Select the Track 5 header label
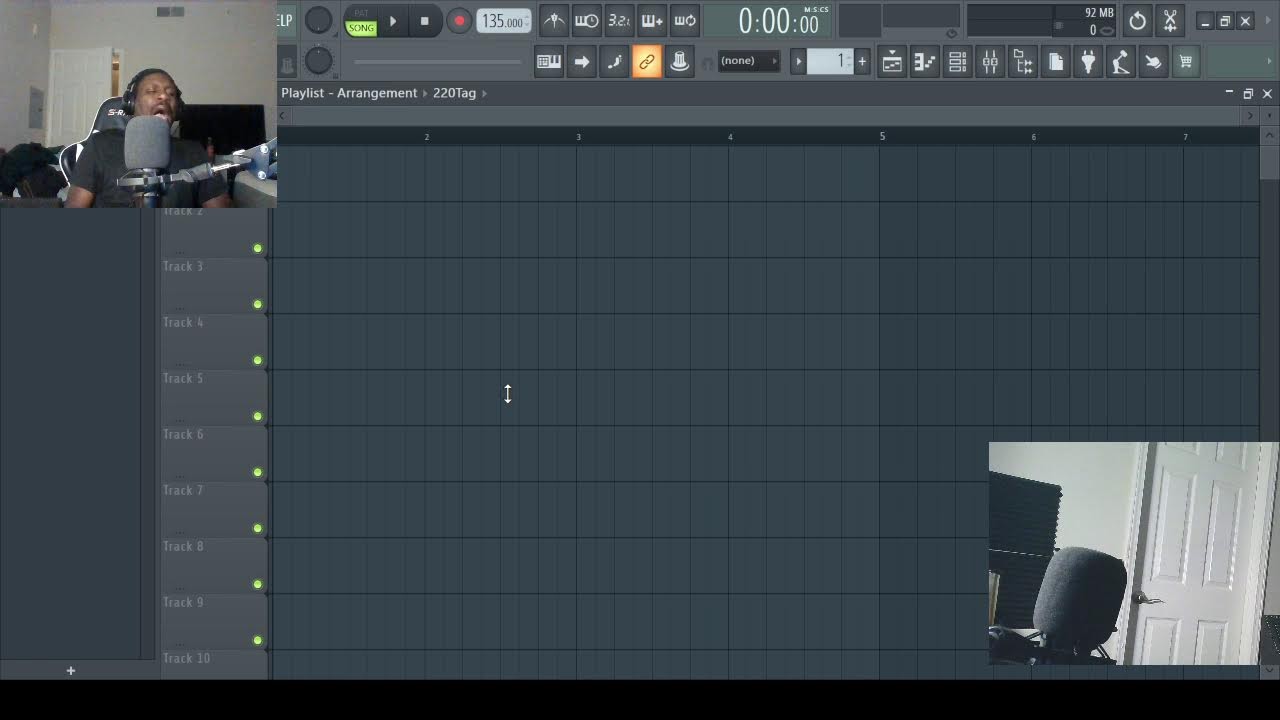Viewport: 1280px width, 720px height. click(x=183, y=378)
